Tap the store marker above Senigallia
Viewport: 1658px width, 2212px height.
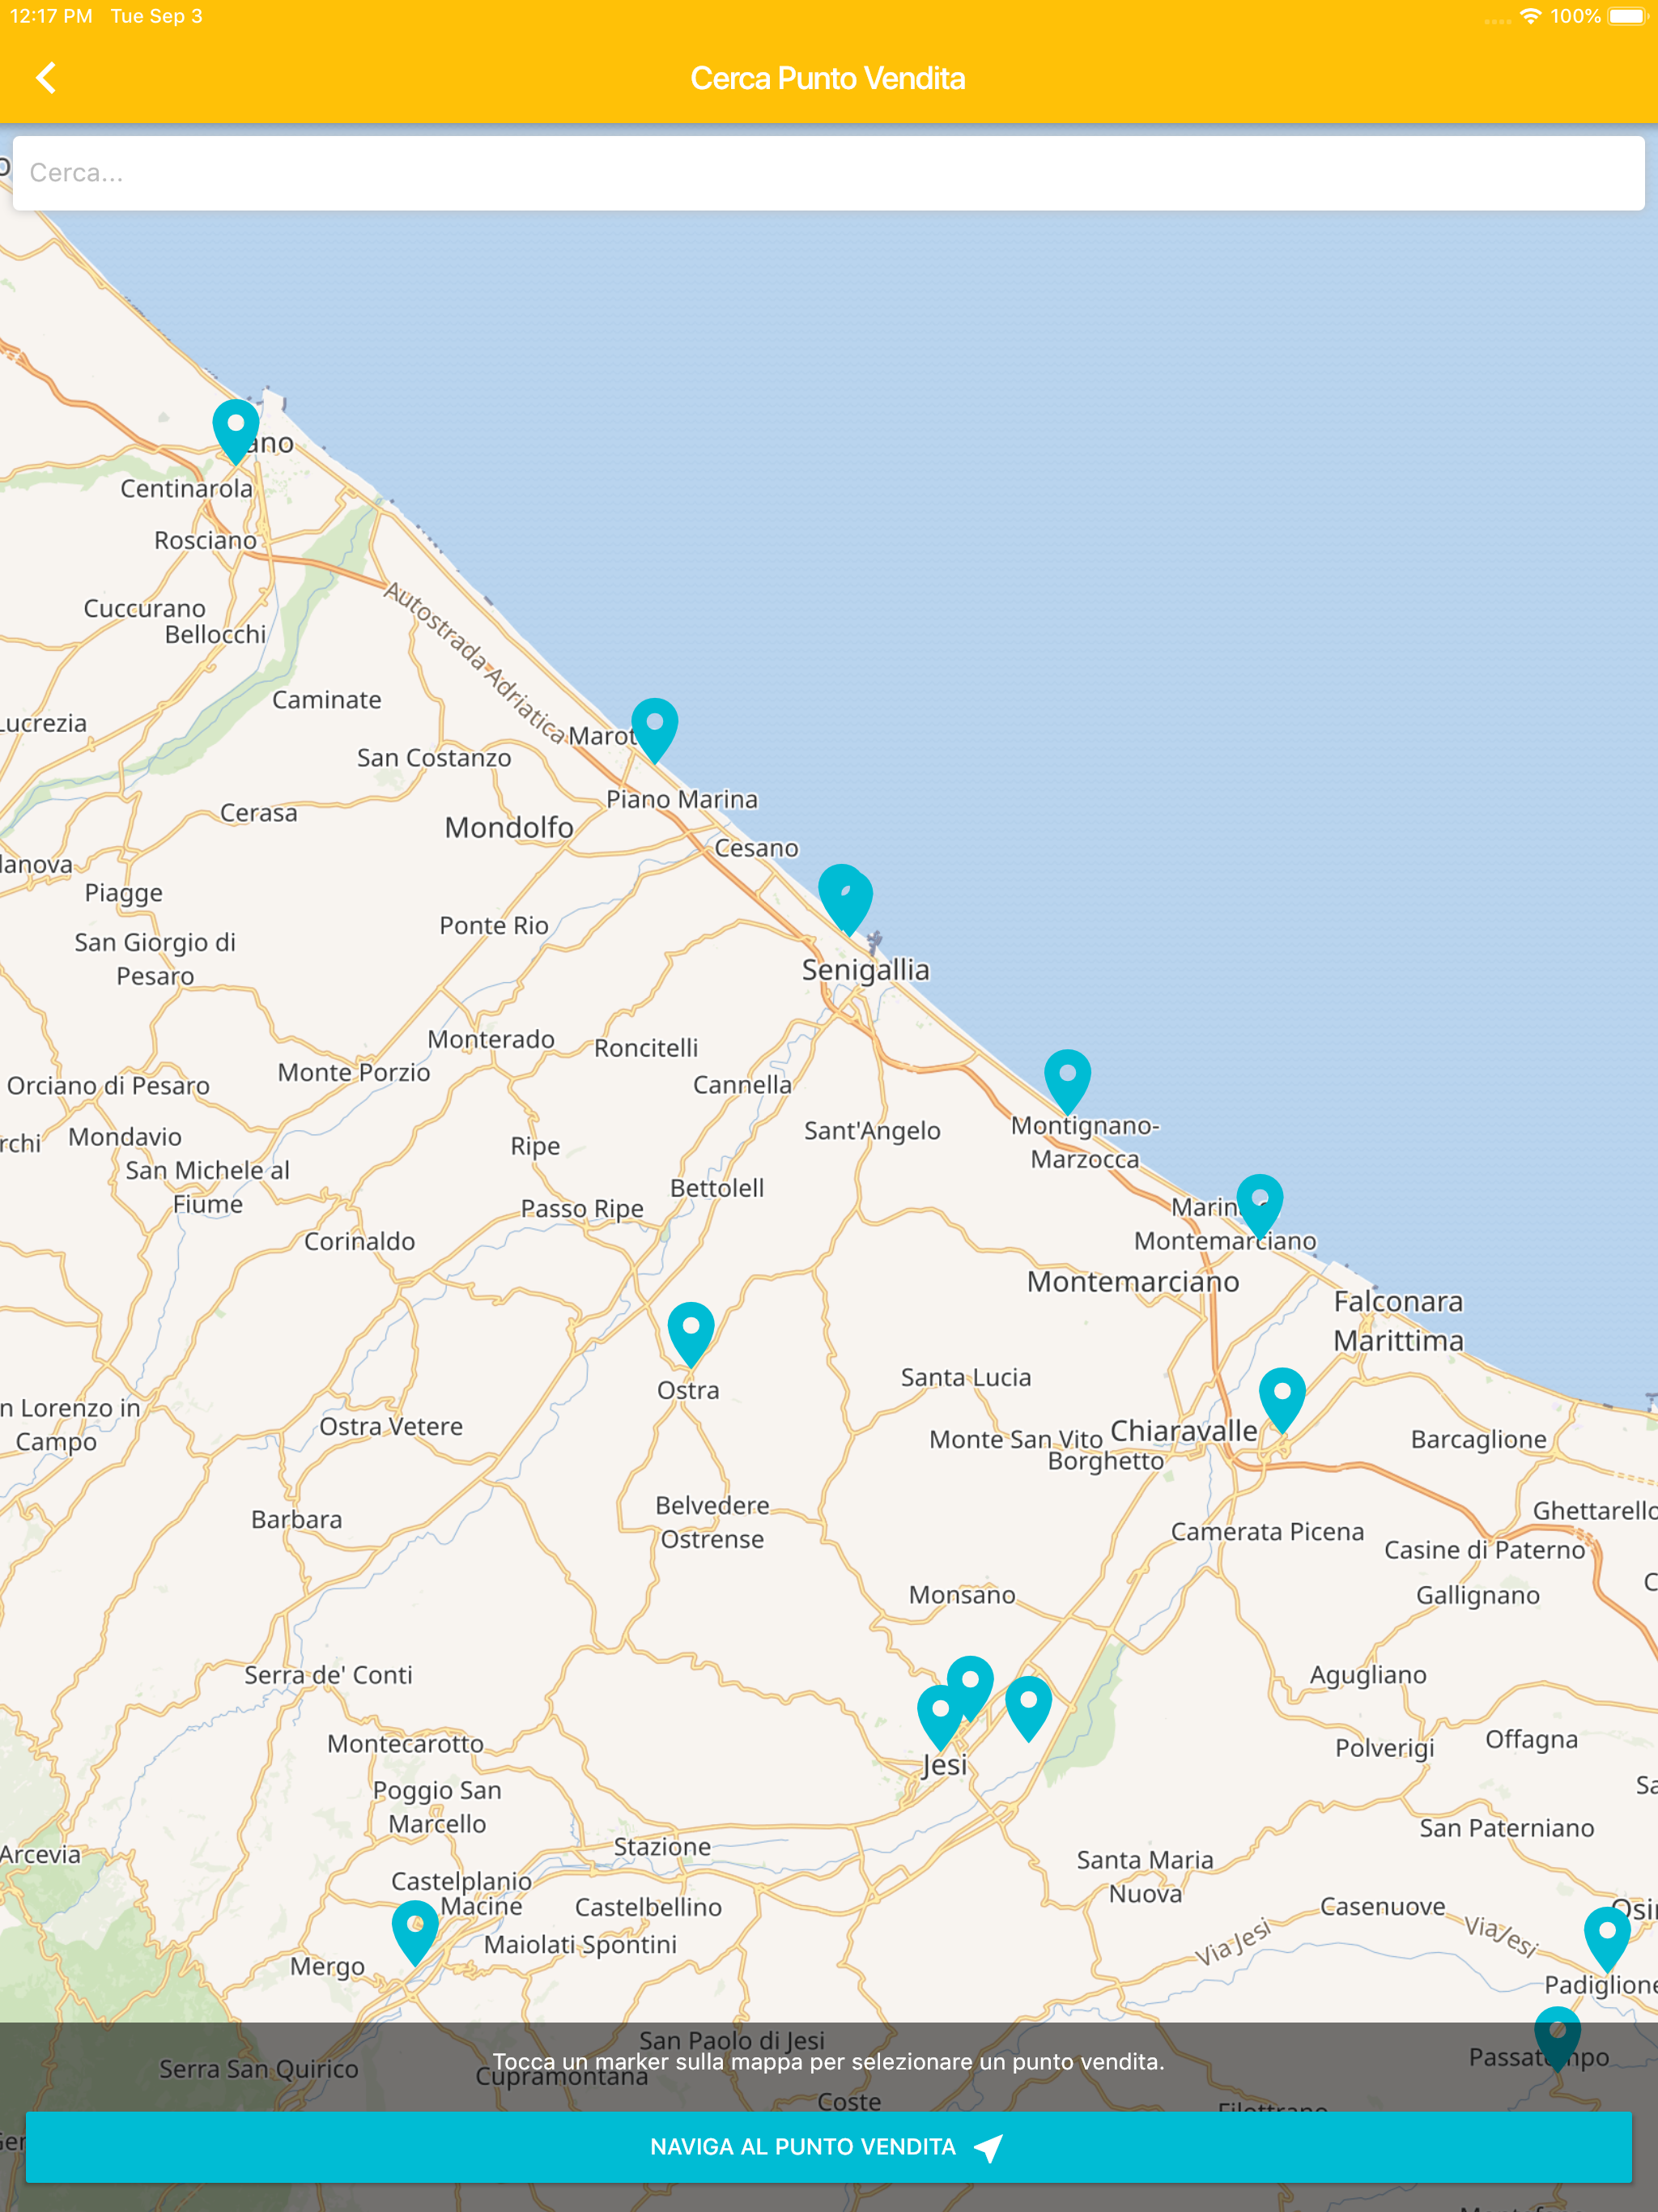click(845, 895)
